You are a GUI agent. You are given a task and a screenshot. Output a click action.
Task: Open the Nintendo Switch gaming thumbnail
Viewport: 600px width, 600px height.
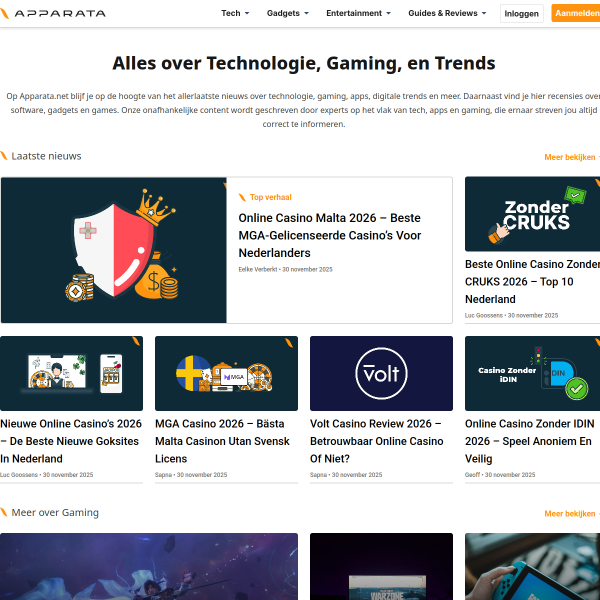(532, 567)
